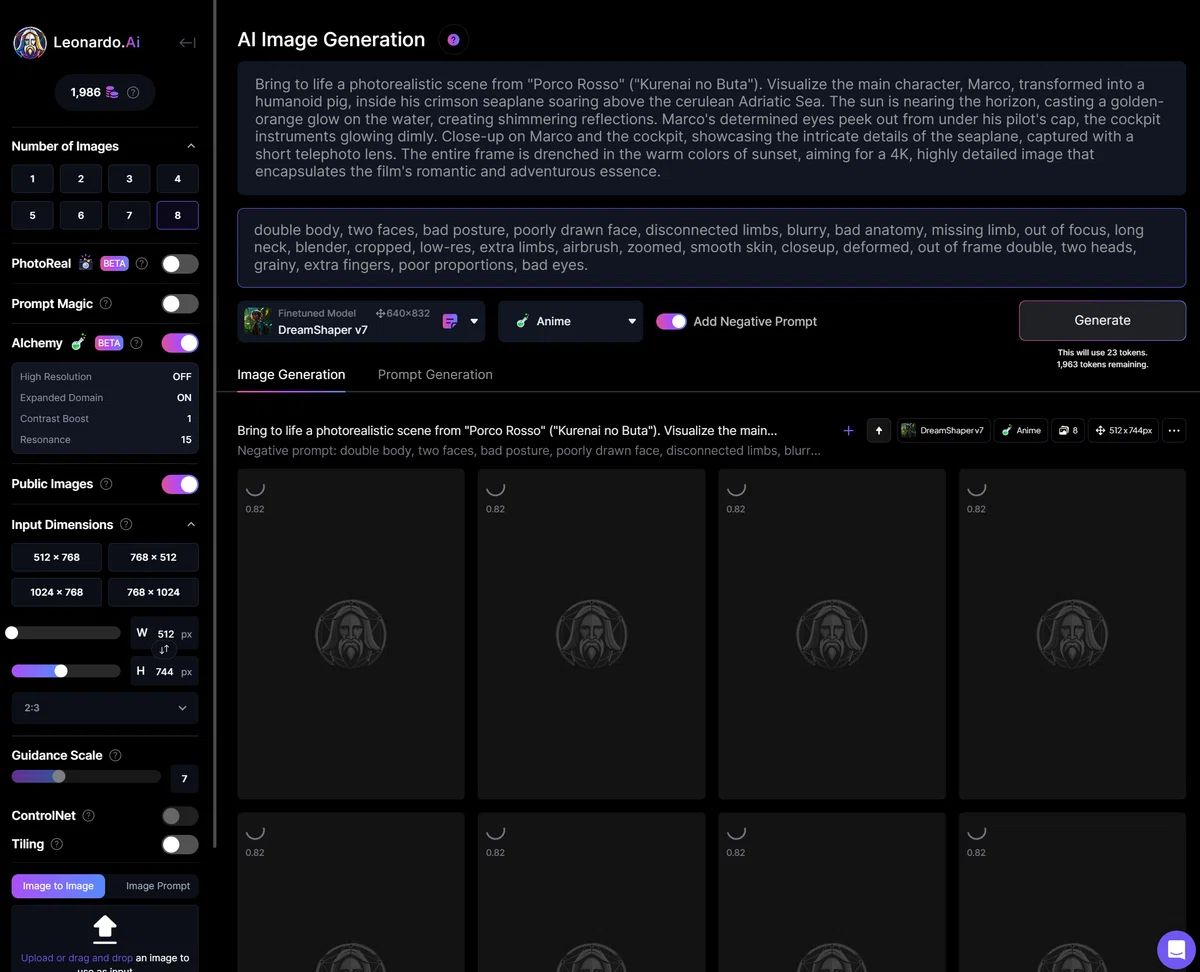This screenshot has height=972, width=1200.
Task: Switch to the Prompt Generation tab
Action: pos(435,375)
